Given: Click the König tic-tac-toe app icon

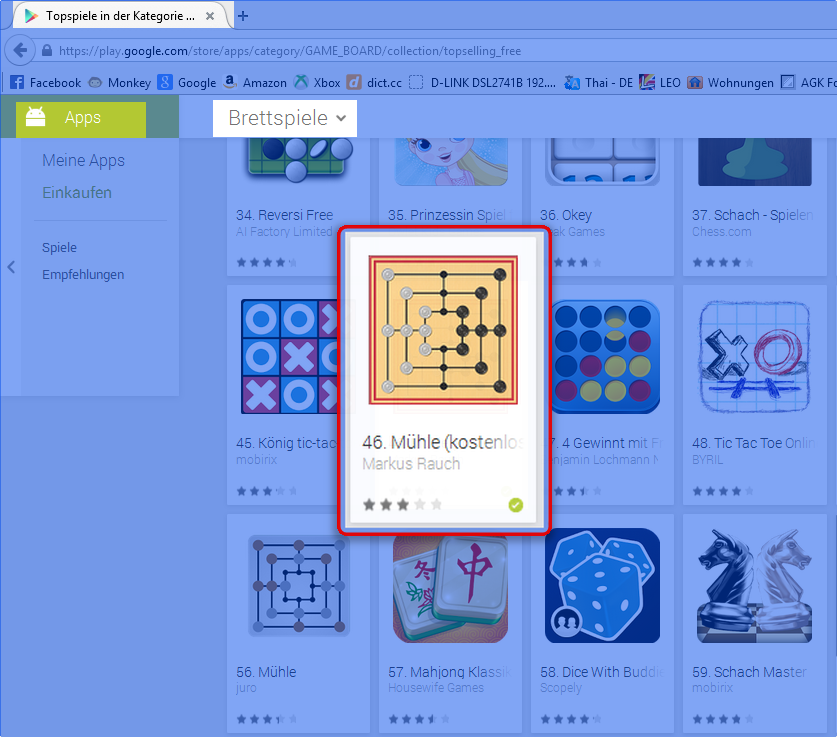Looking at the screenshot, I should (x=289, y=356).
